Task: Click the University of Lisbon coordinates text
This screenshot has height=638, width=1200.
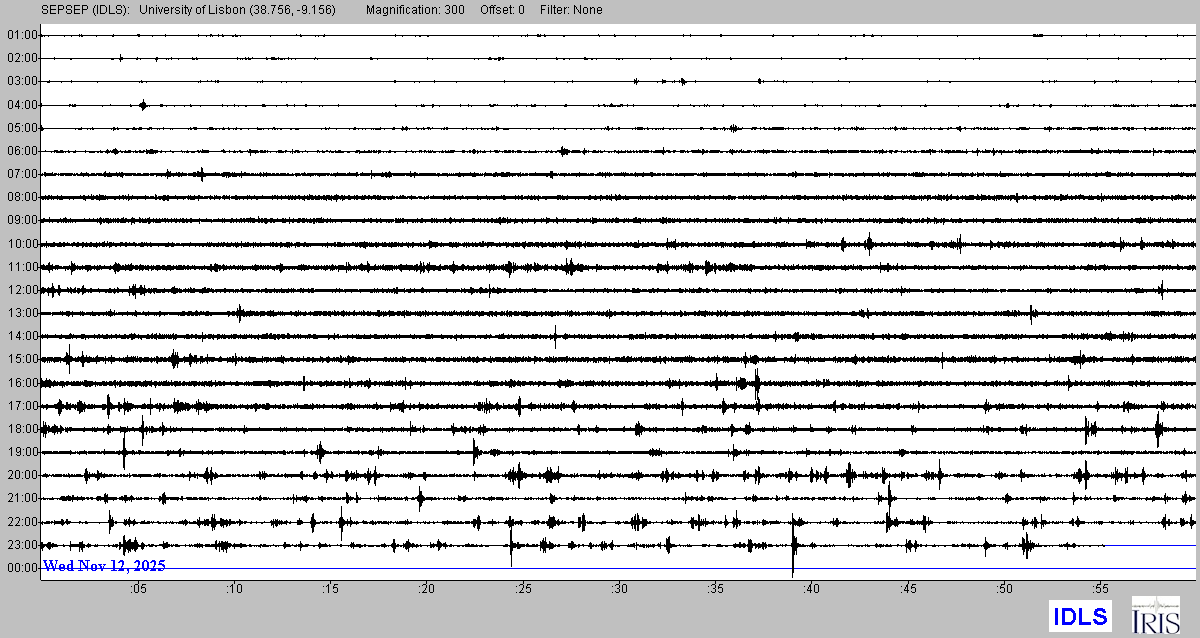Action: tap(237, 10)
